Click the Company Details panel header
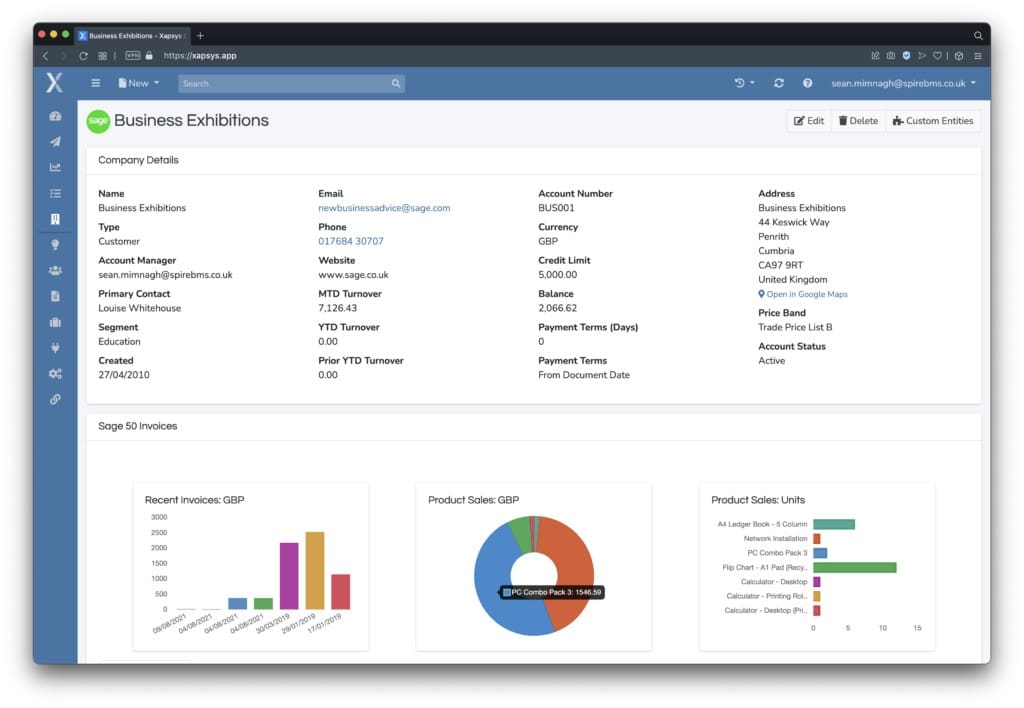Screen dimensions: 1024x708 [534, 160]
